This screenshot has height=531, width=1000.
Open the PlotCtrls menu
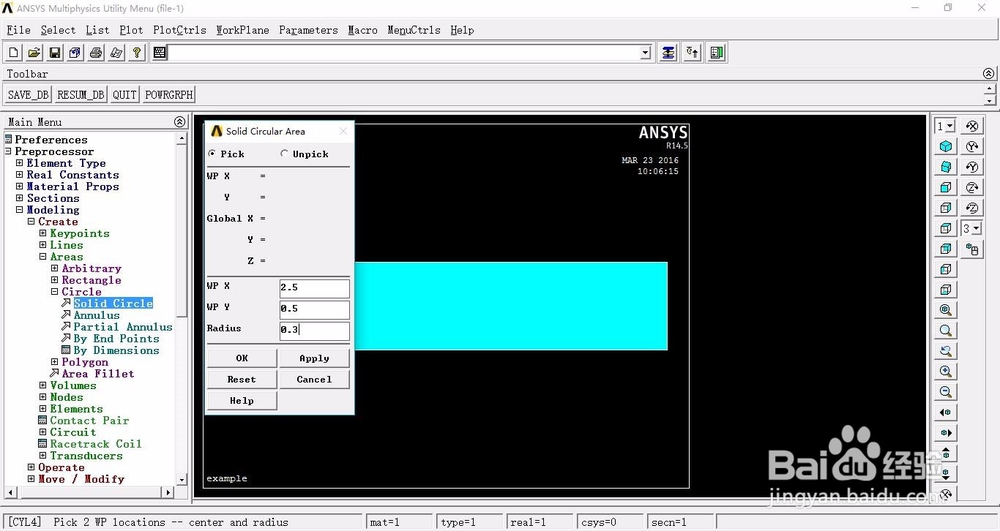click(180, 30)
